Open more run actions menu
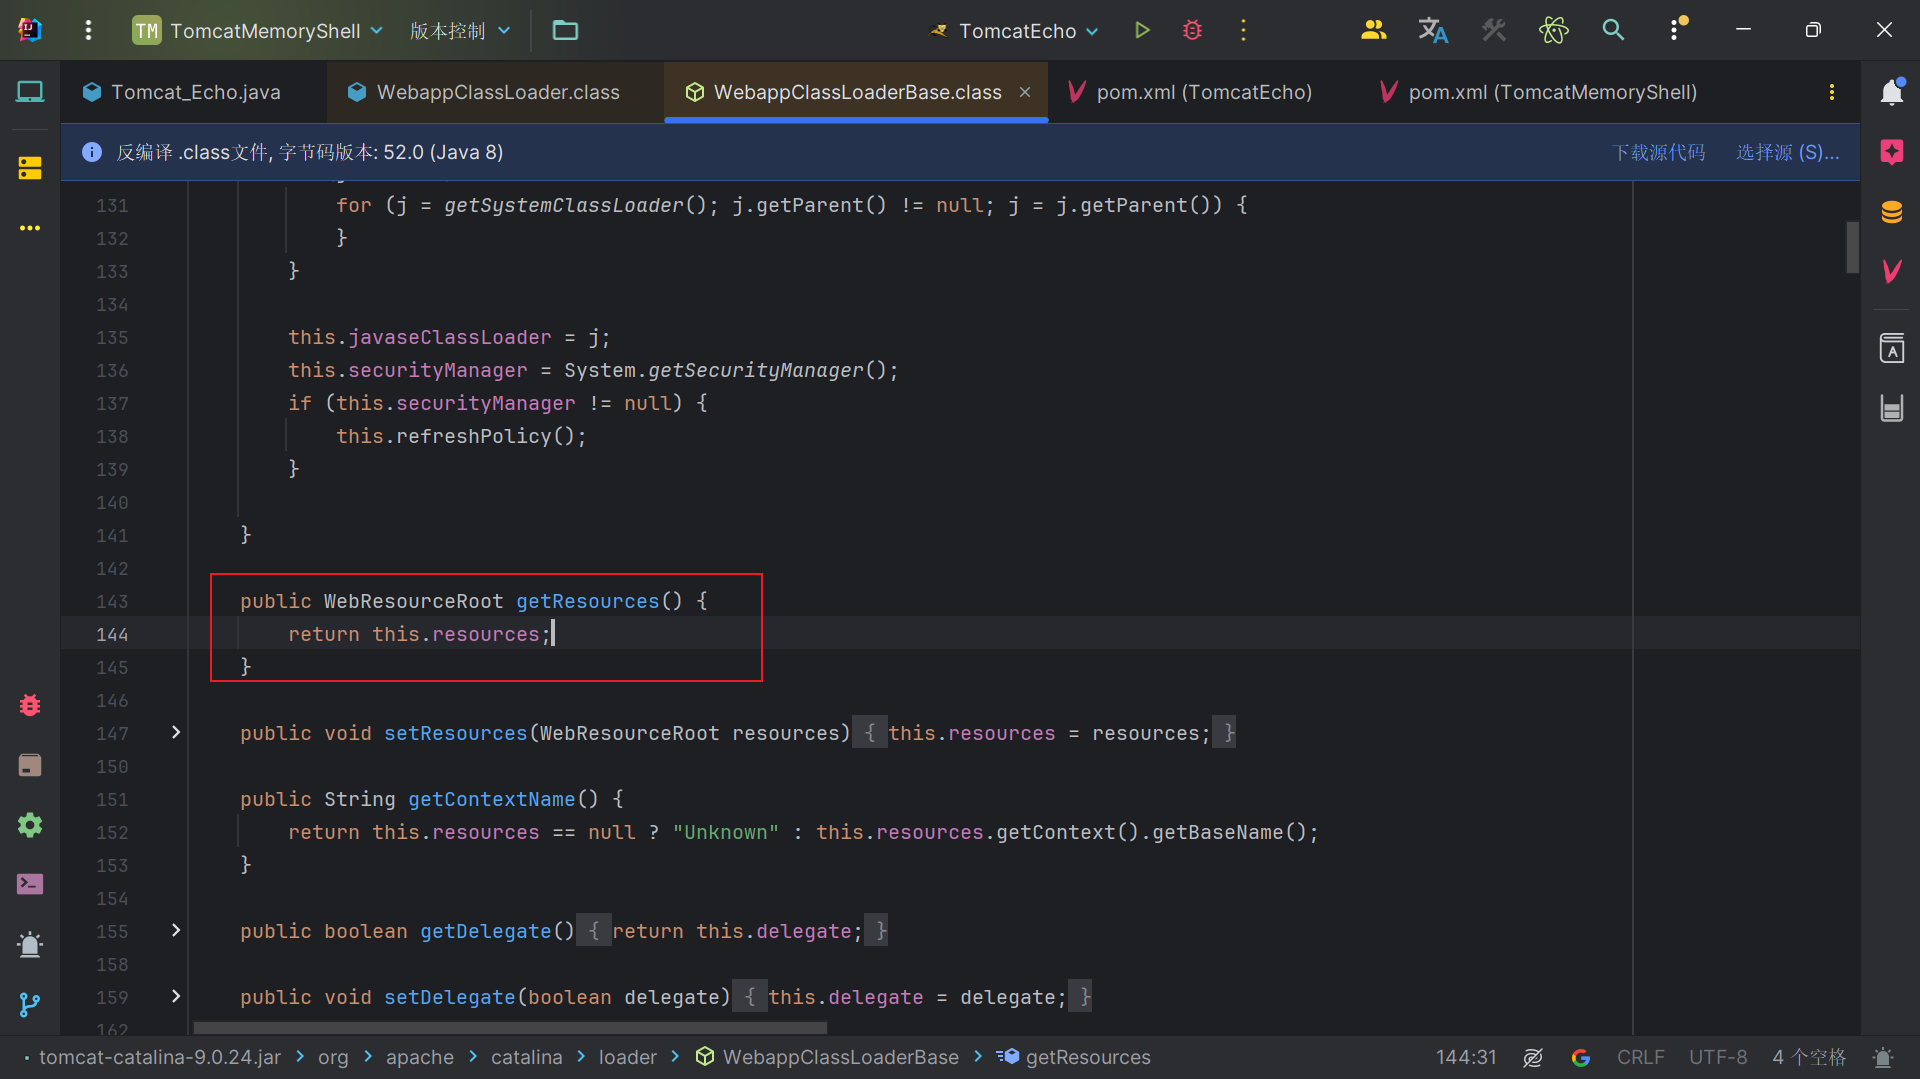This screenshot has height=1079, width=1920. [x=1243, y=30]
